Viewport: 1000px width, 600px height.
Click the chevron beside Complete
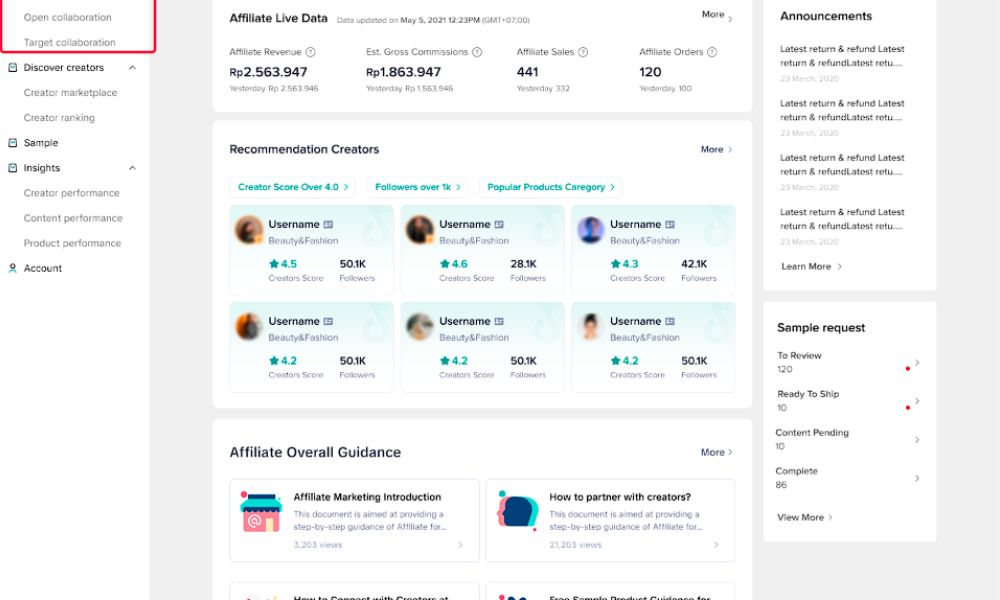917,478
